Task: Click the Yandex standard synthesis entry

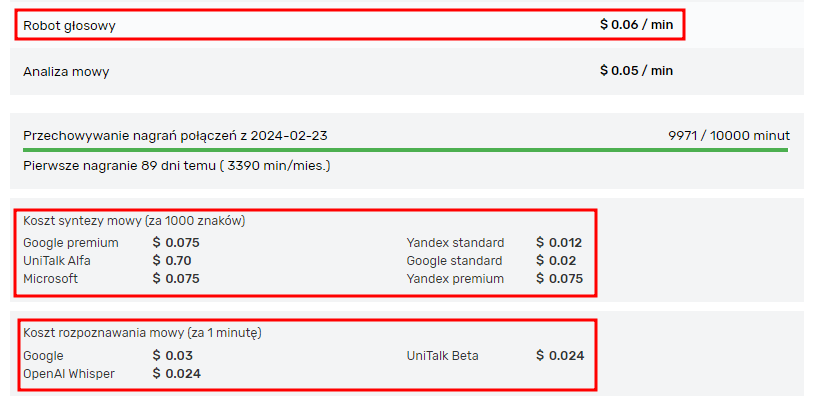Action: point(455,243)
